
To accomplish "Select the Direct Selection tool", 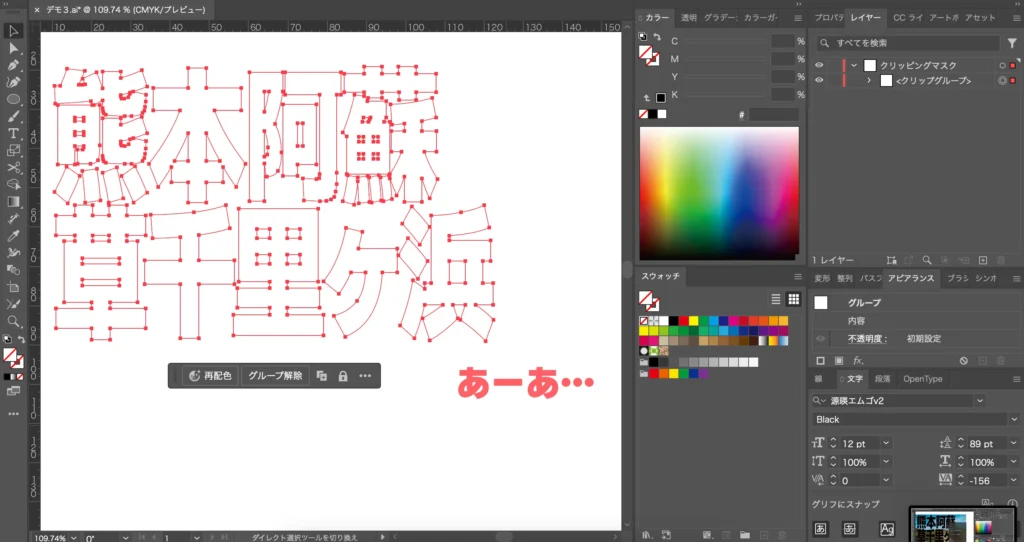I will pyautogui.click(x=14, y=48).
